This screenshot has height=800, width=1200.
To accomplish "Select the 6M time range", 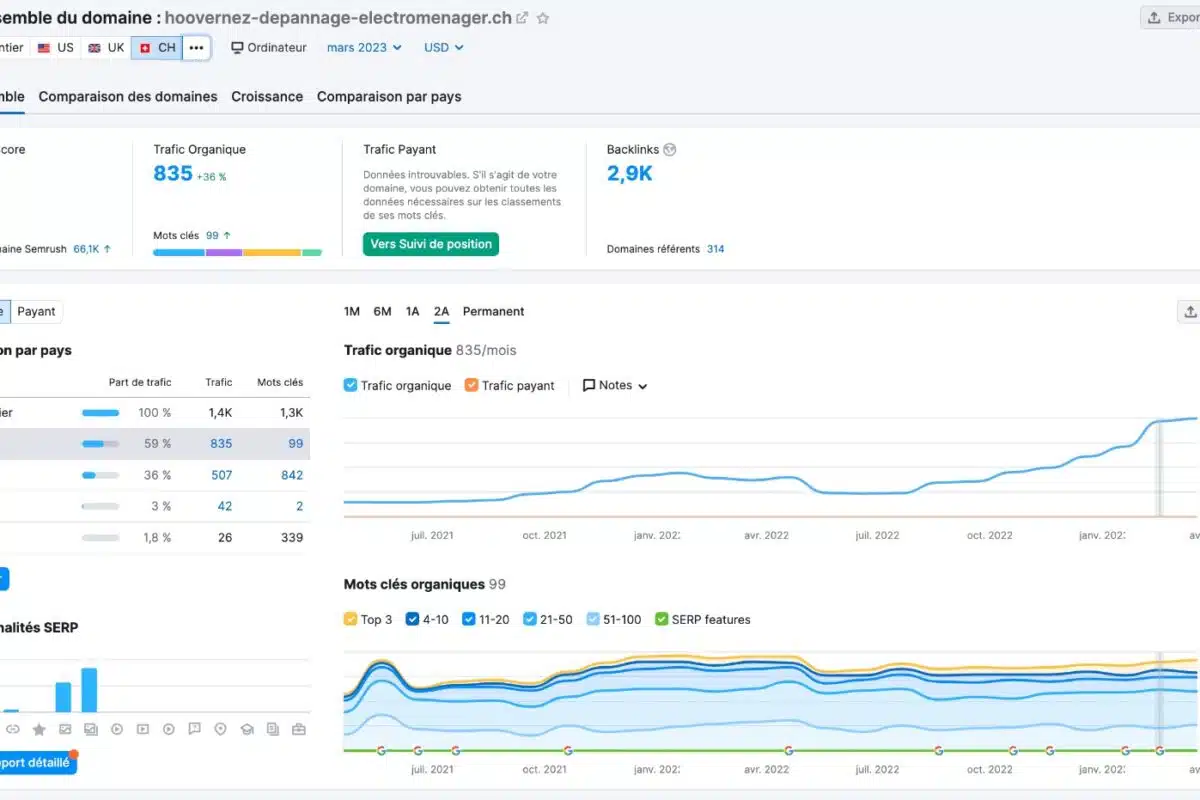I will pyautogui.click(x=382, y=311).
